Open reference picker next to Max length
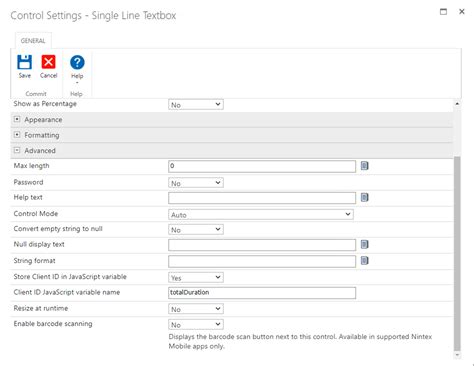 tap(365, 166)
